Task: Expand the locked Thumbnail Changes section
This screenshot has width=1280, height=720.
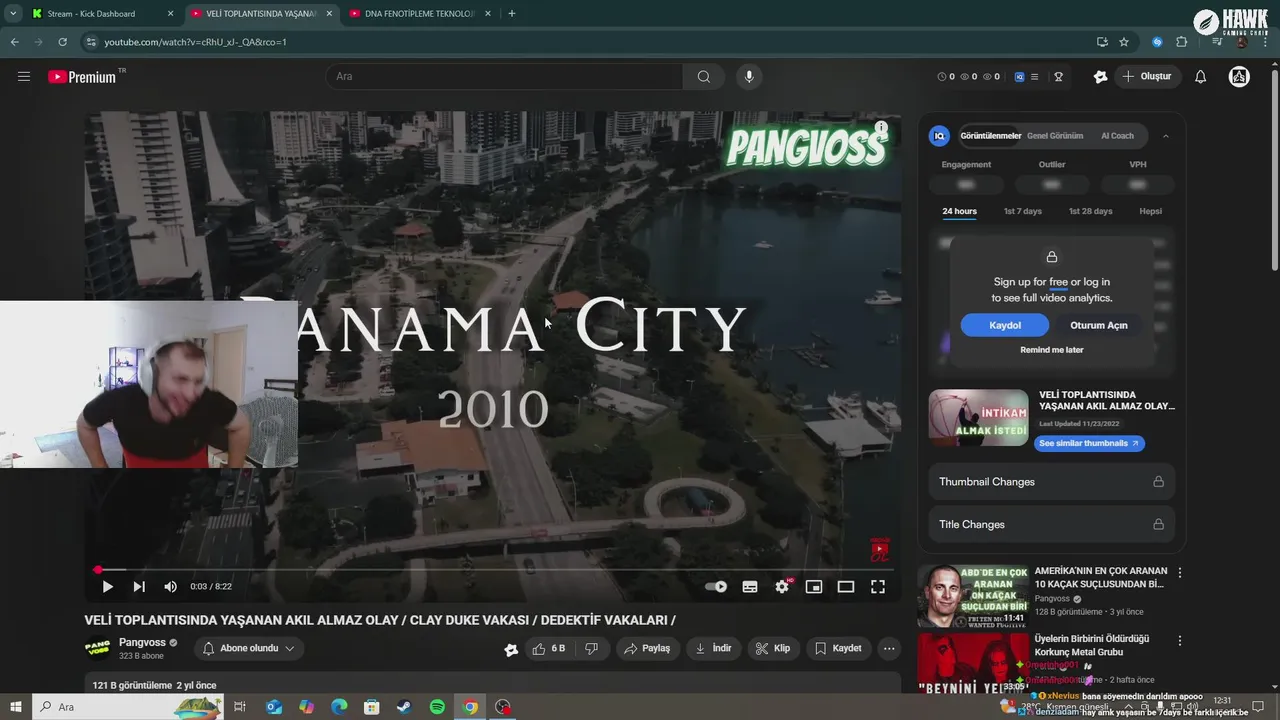Action: [1051, 482]
